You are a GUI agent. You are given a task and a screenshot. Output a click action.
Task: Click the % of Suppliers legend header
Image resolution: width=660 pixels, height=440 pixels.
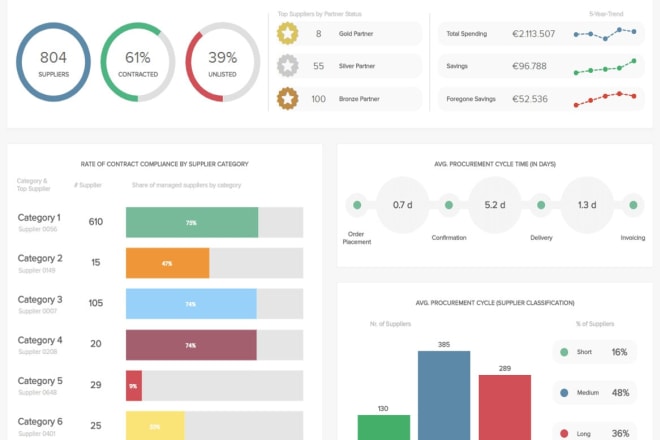coord(595,324)
